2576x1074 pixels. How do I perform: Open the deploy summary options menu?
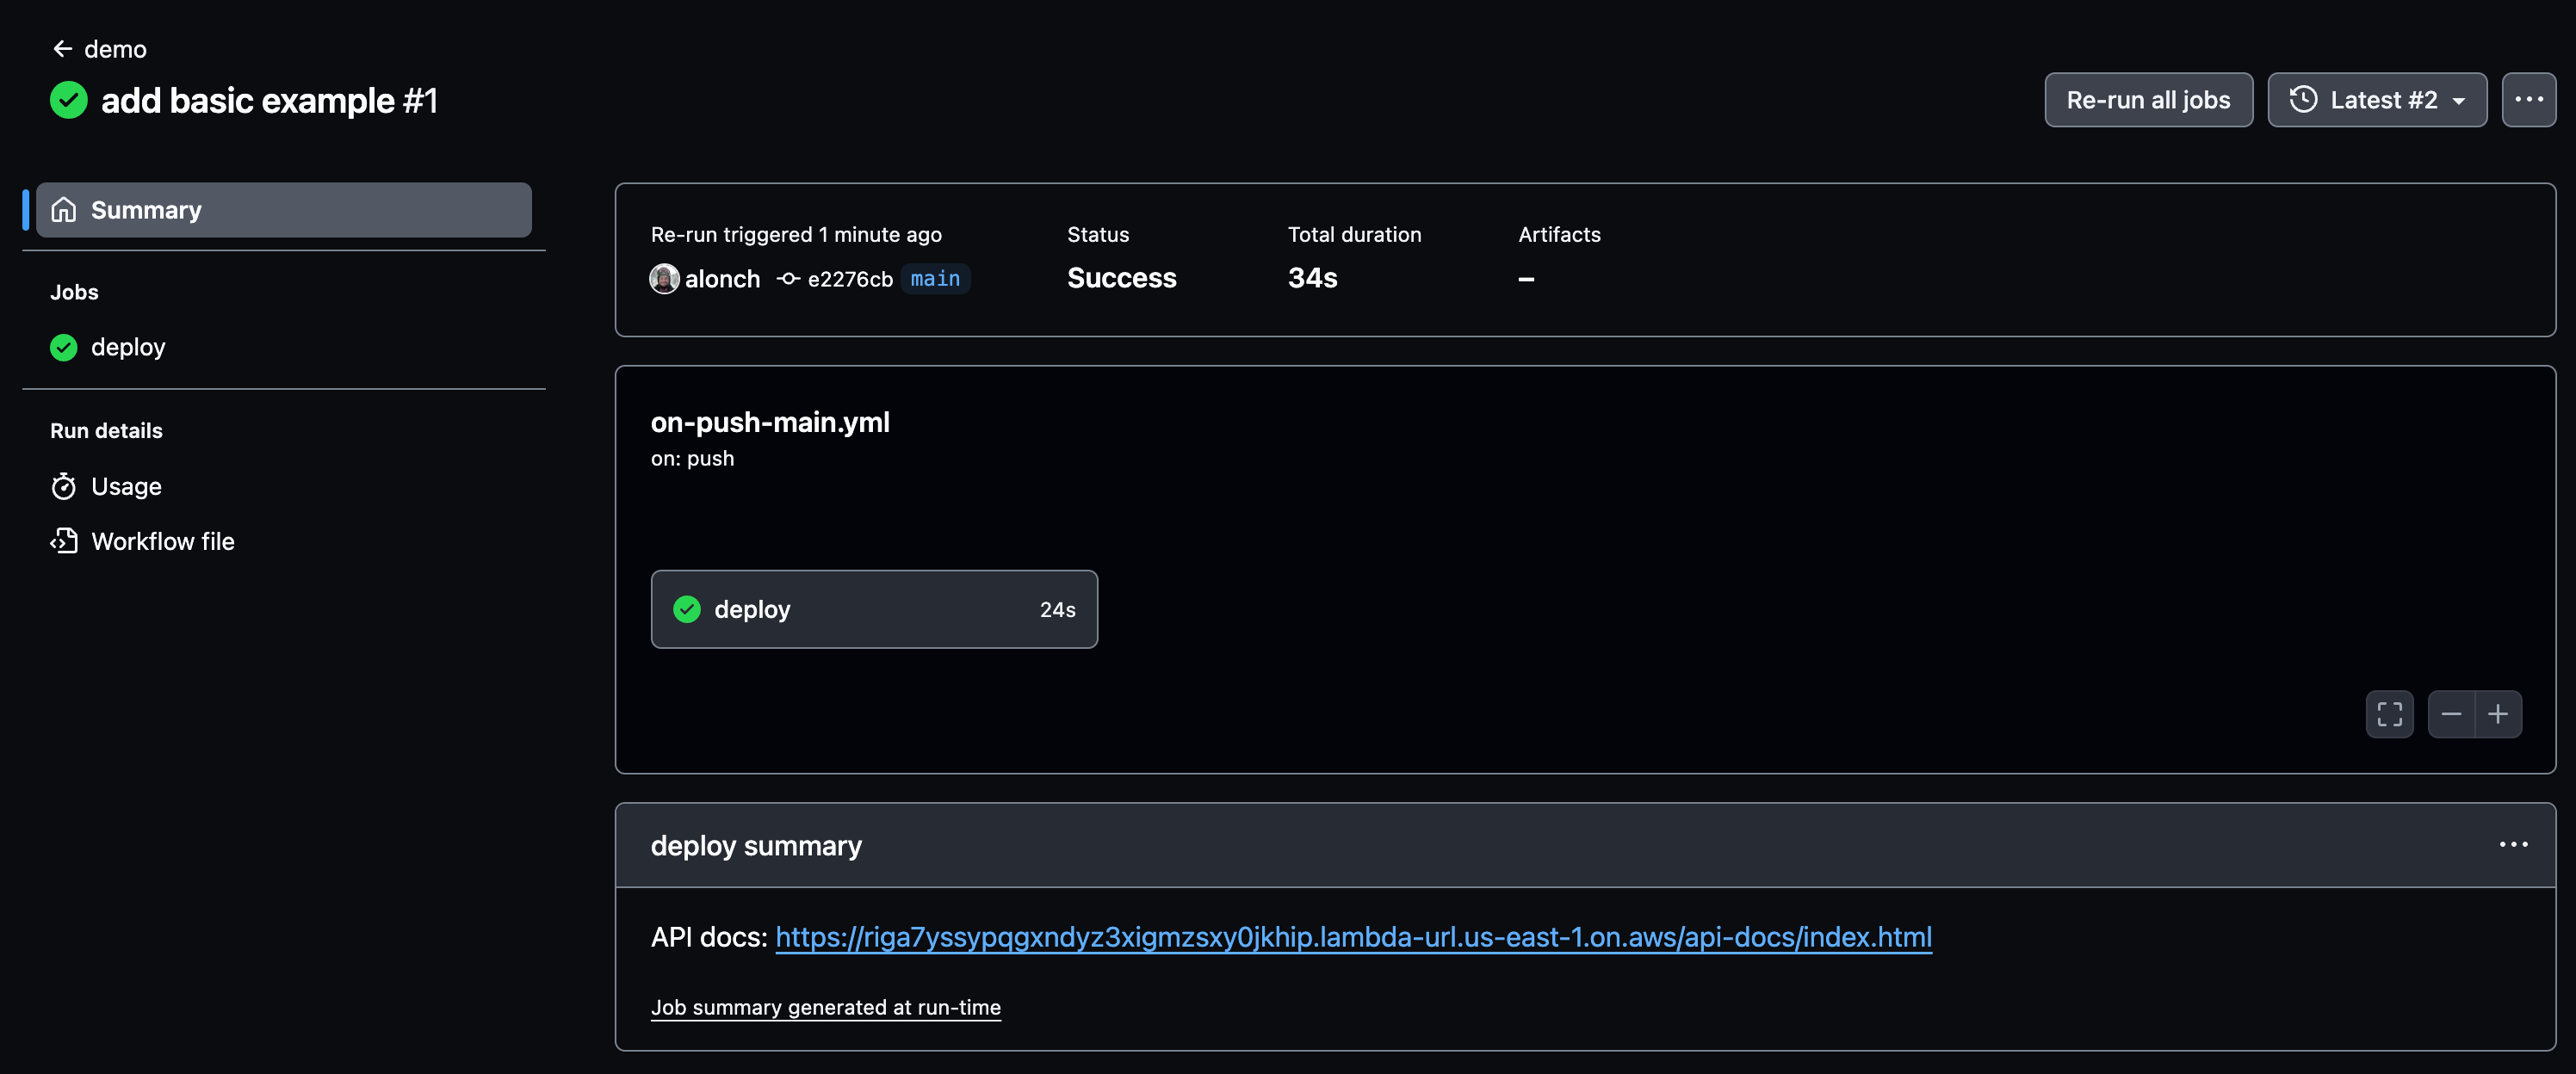click(2512, 844)
